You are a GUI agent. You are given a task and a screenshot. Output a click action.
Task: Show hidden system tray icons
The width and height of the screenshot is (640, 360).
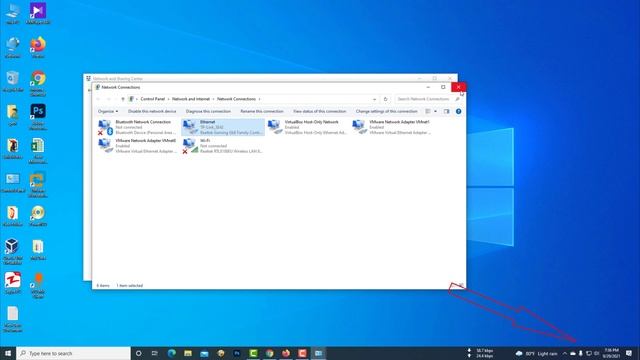click(565, 353)
